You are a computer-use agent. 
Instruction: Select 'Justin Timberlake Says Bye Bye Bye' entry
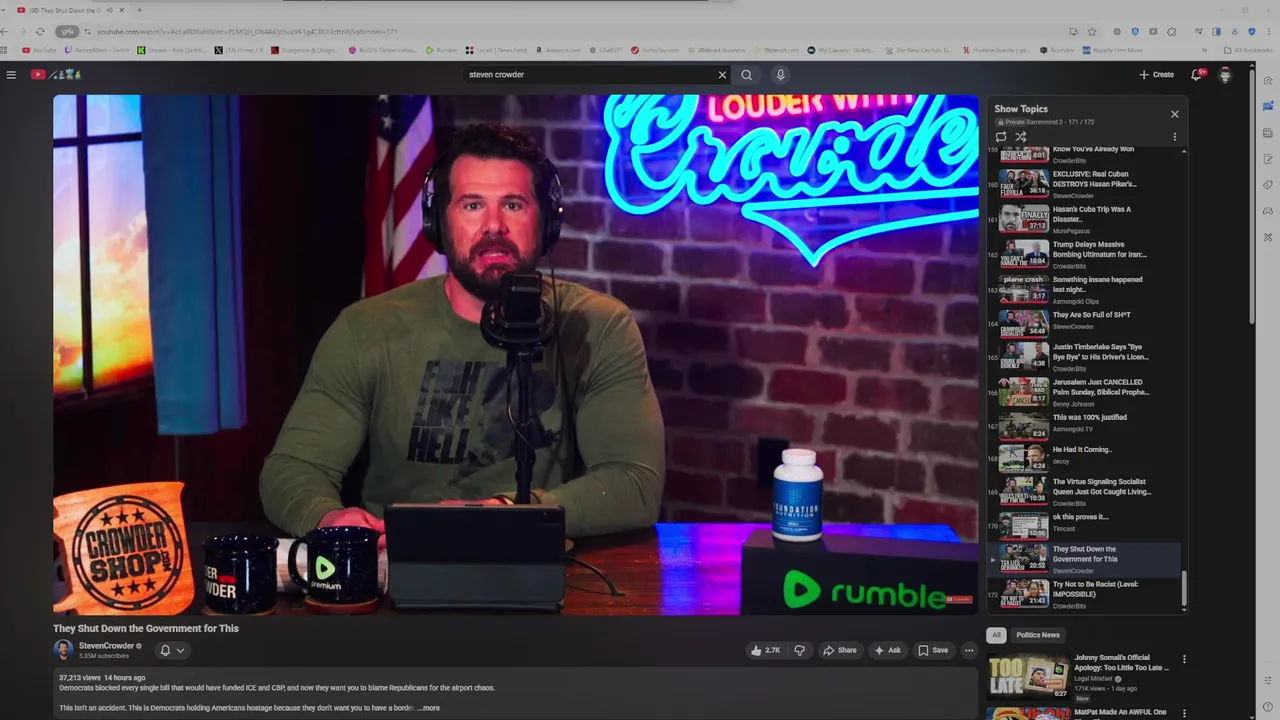pyautogui.click(x=1086, y=357)
